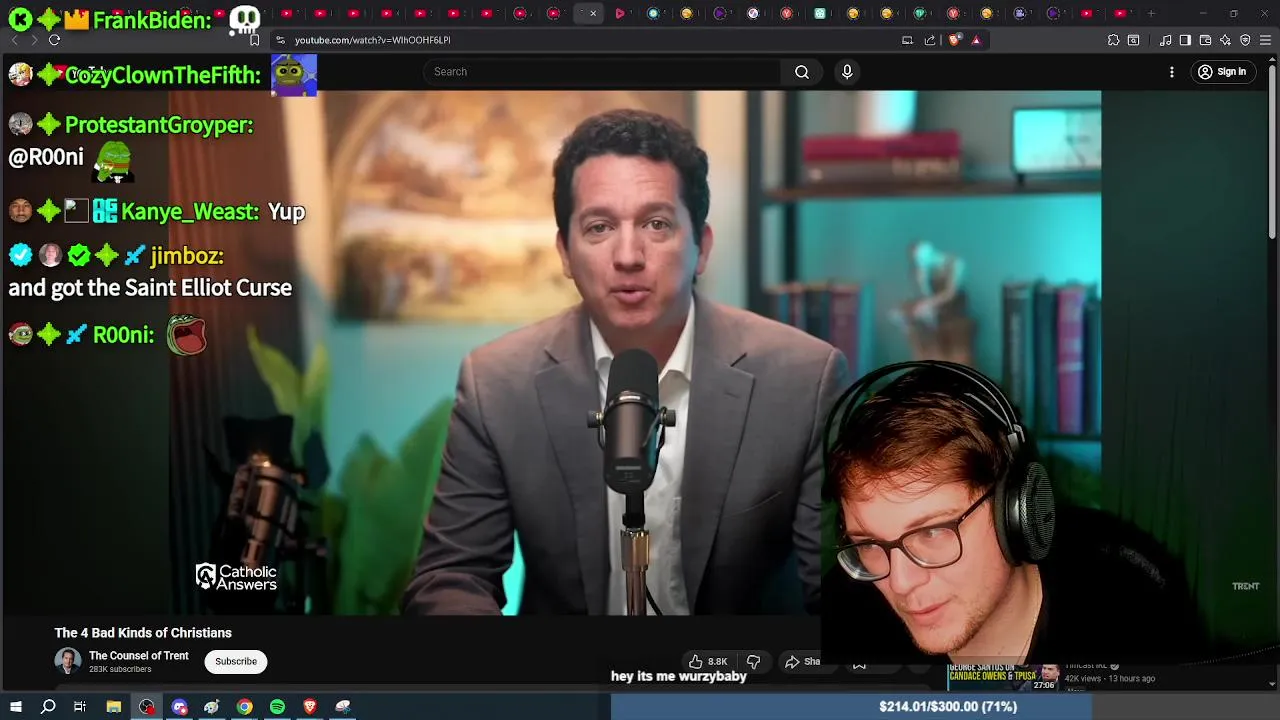Click the browser forward arrow
Viewport: 1280px width, 720px height.
pos(33,40)
